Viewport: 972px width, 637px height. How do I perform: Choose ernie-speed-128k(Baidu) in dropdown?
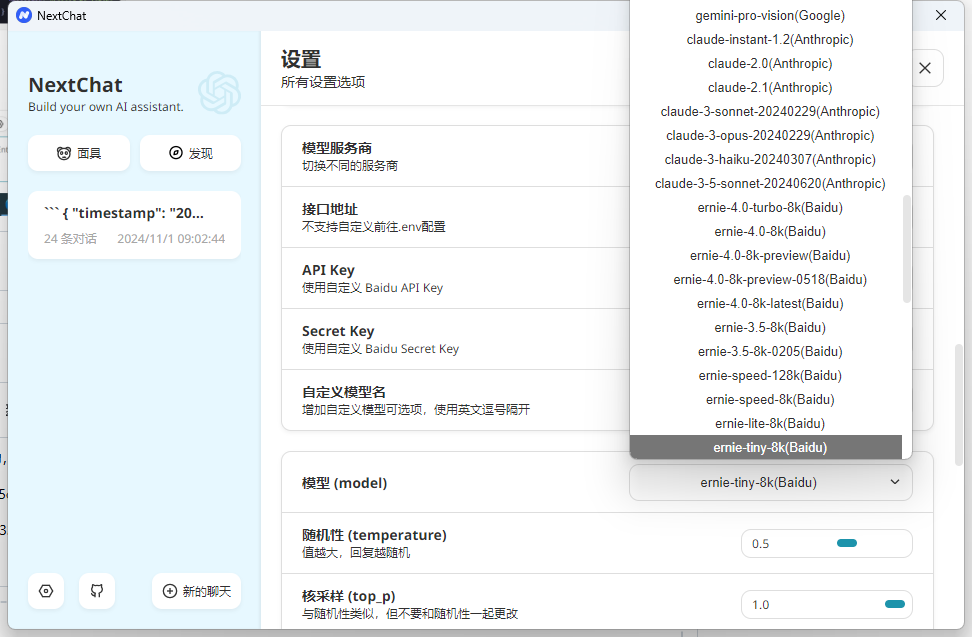click(x=770, y=375)
